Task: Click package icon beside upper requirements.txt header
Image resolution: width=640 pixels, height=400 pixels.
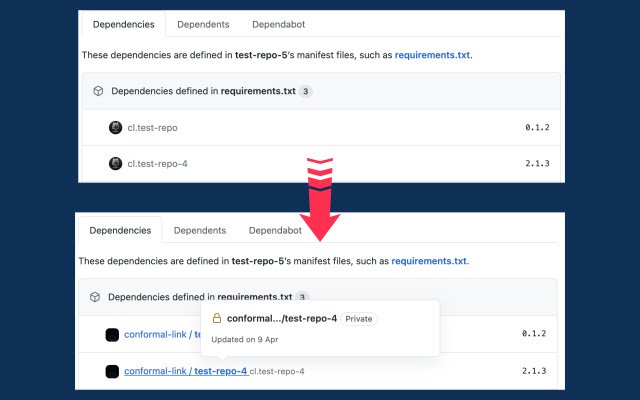Action: click(x=98, y=91)
